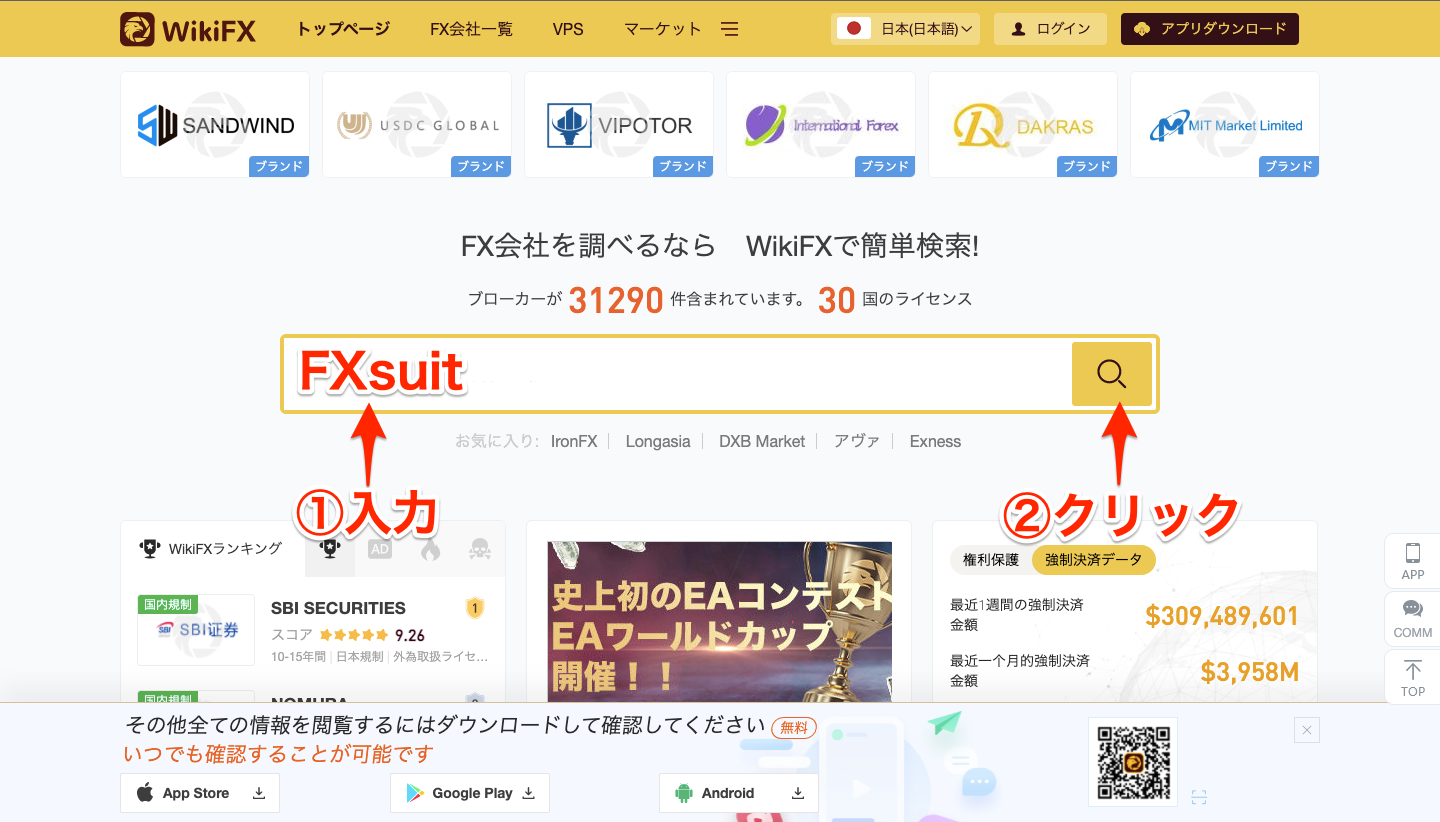The height and width of the screenshot is (822, 1440).
Task: Open マーケット menu item
Action: (x=662, y=29)
